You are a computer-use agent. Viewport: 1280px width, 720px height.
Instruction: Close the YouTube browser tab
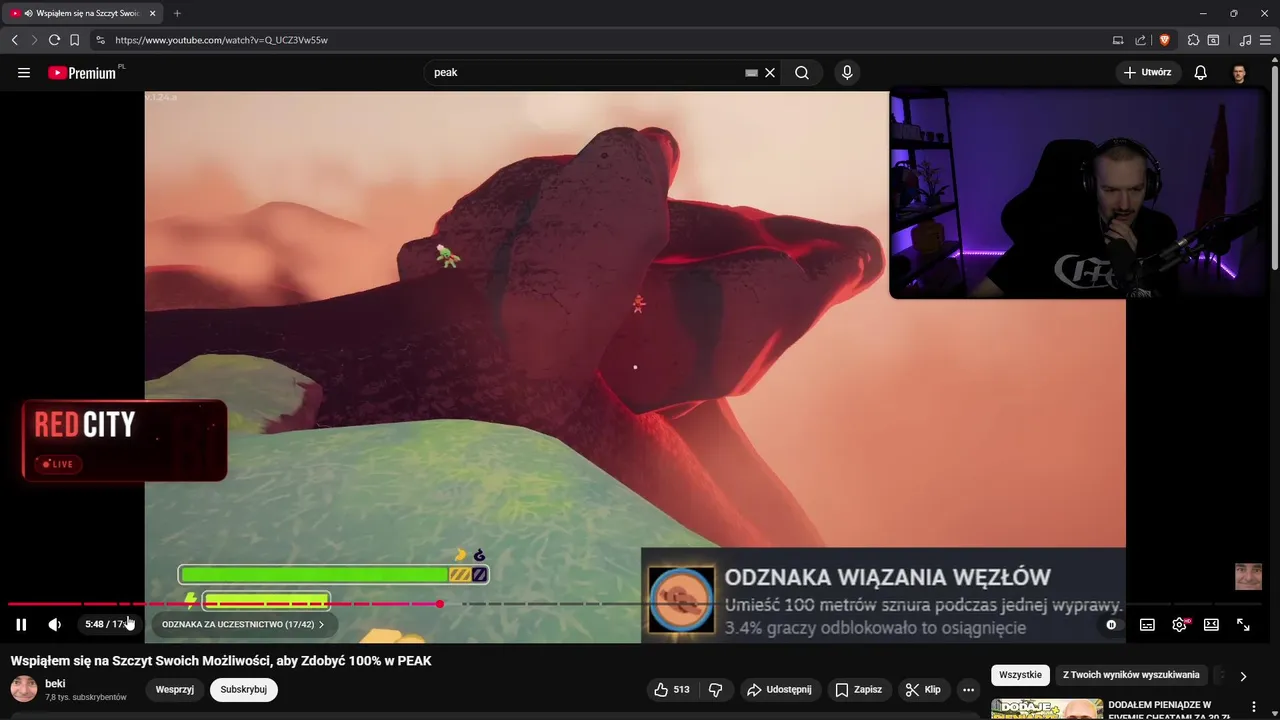click(153, 13)
